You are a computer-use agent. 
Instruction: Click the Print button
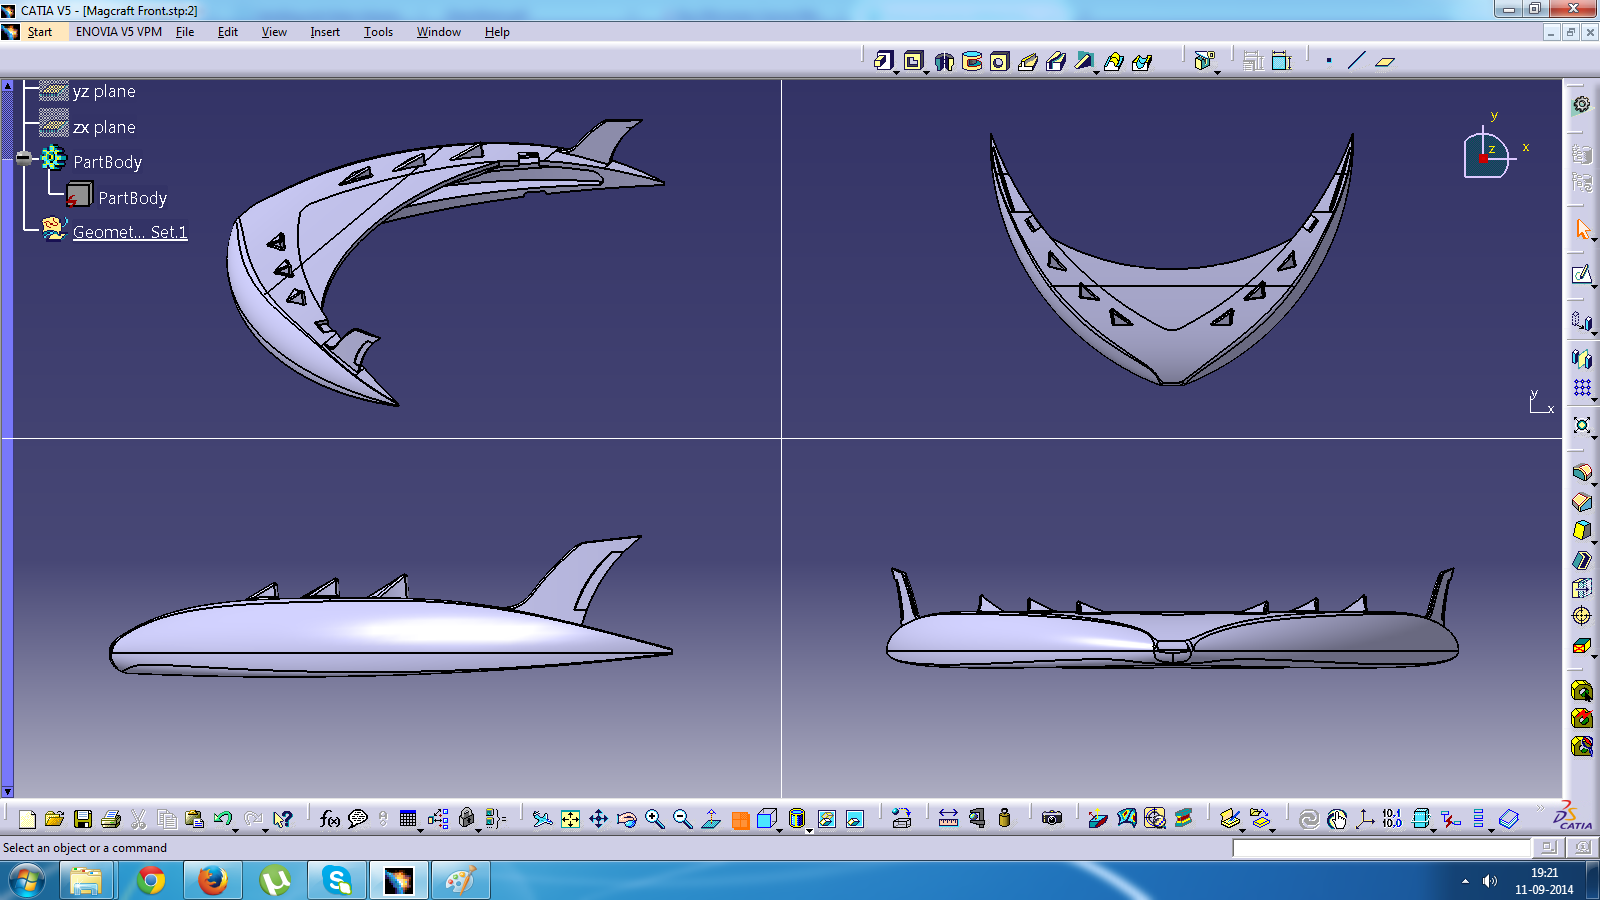[111, 819]
